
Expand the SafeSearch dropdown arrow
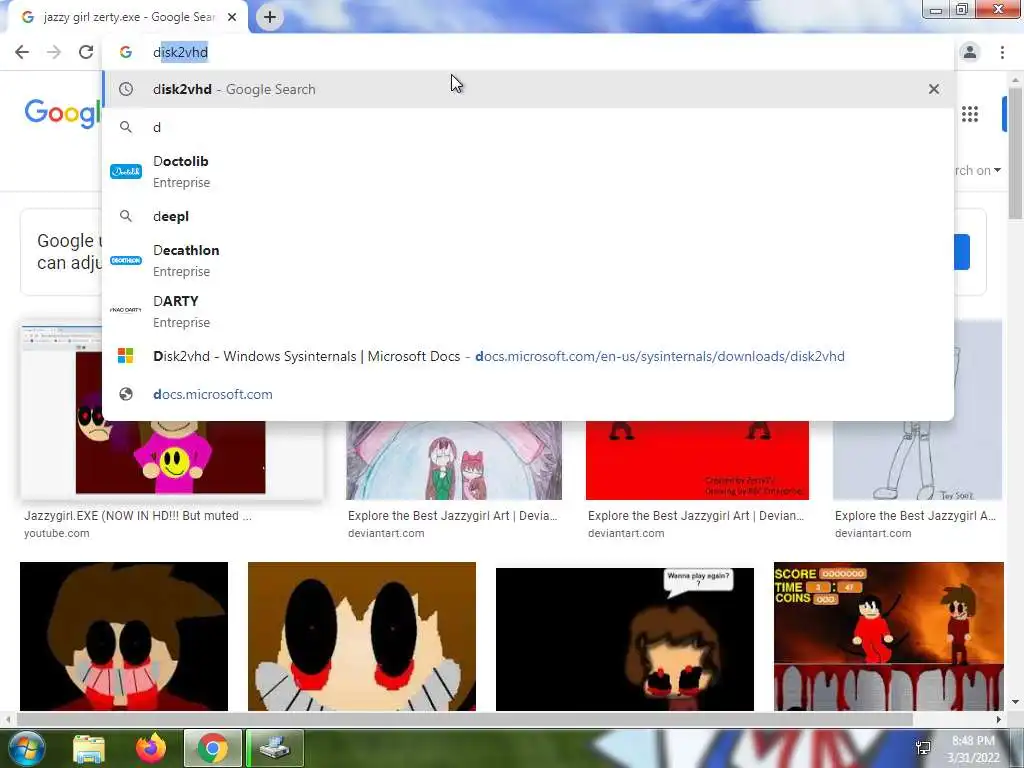(997, 170)
